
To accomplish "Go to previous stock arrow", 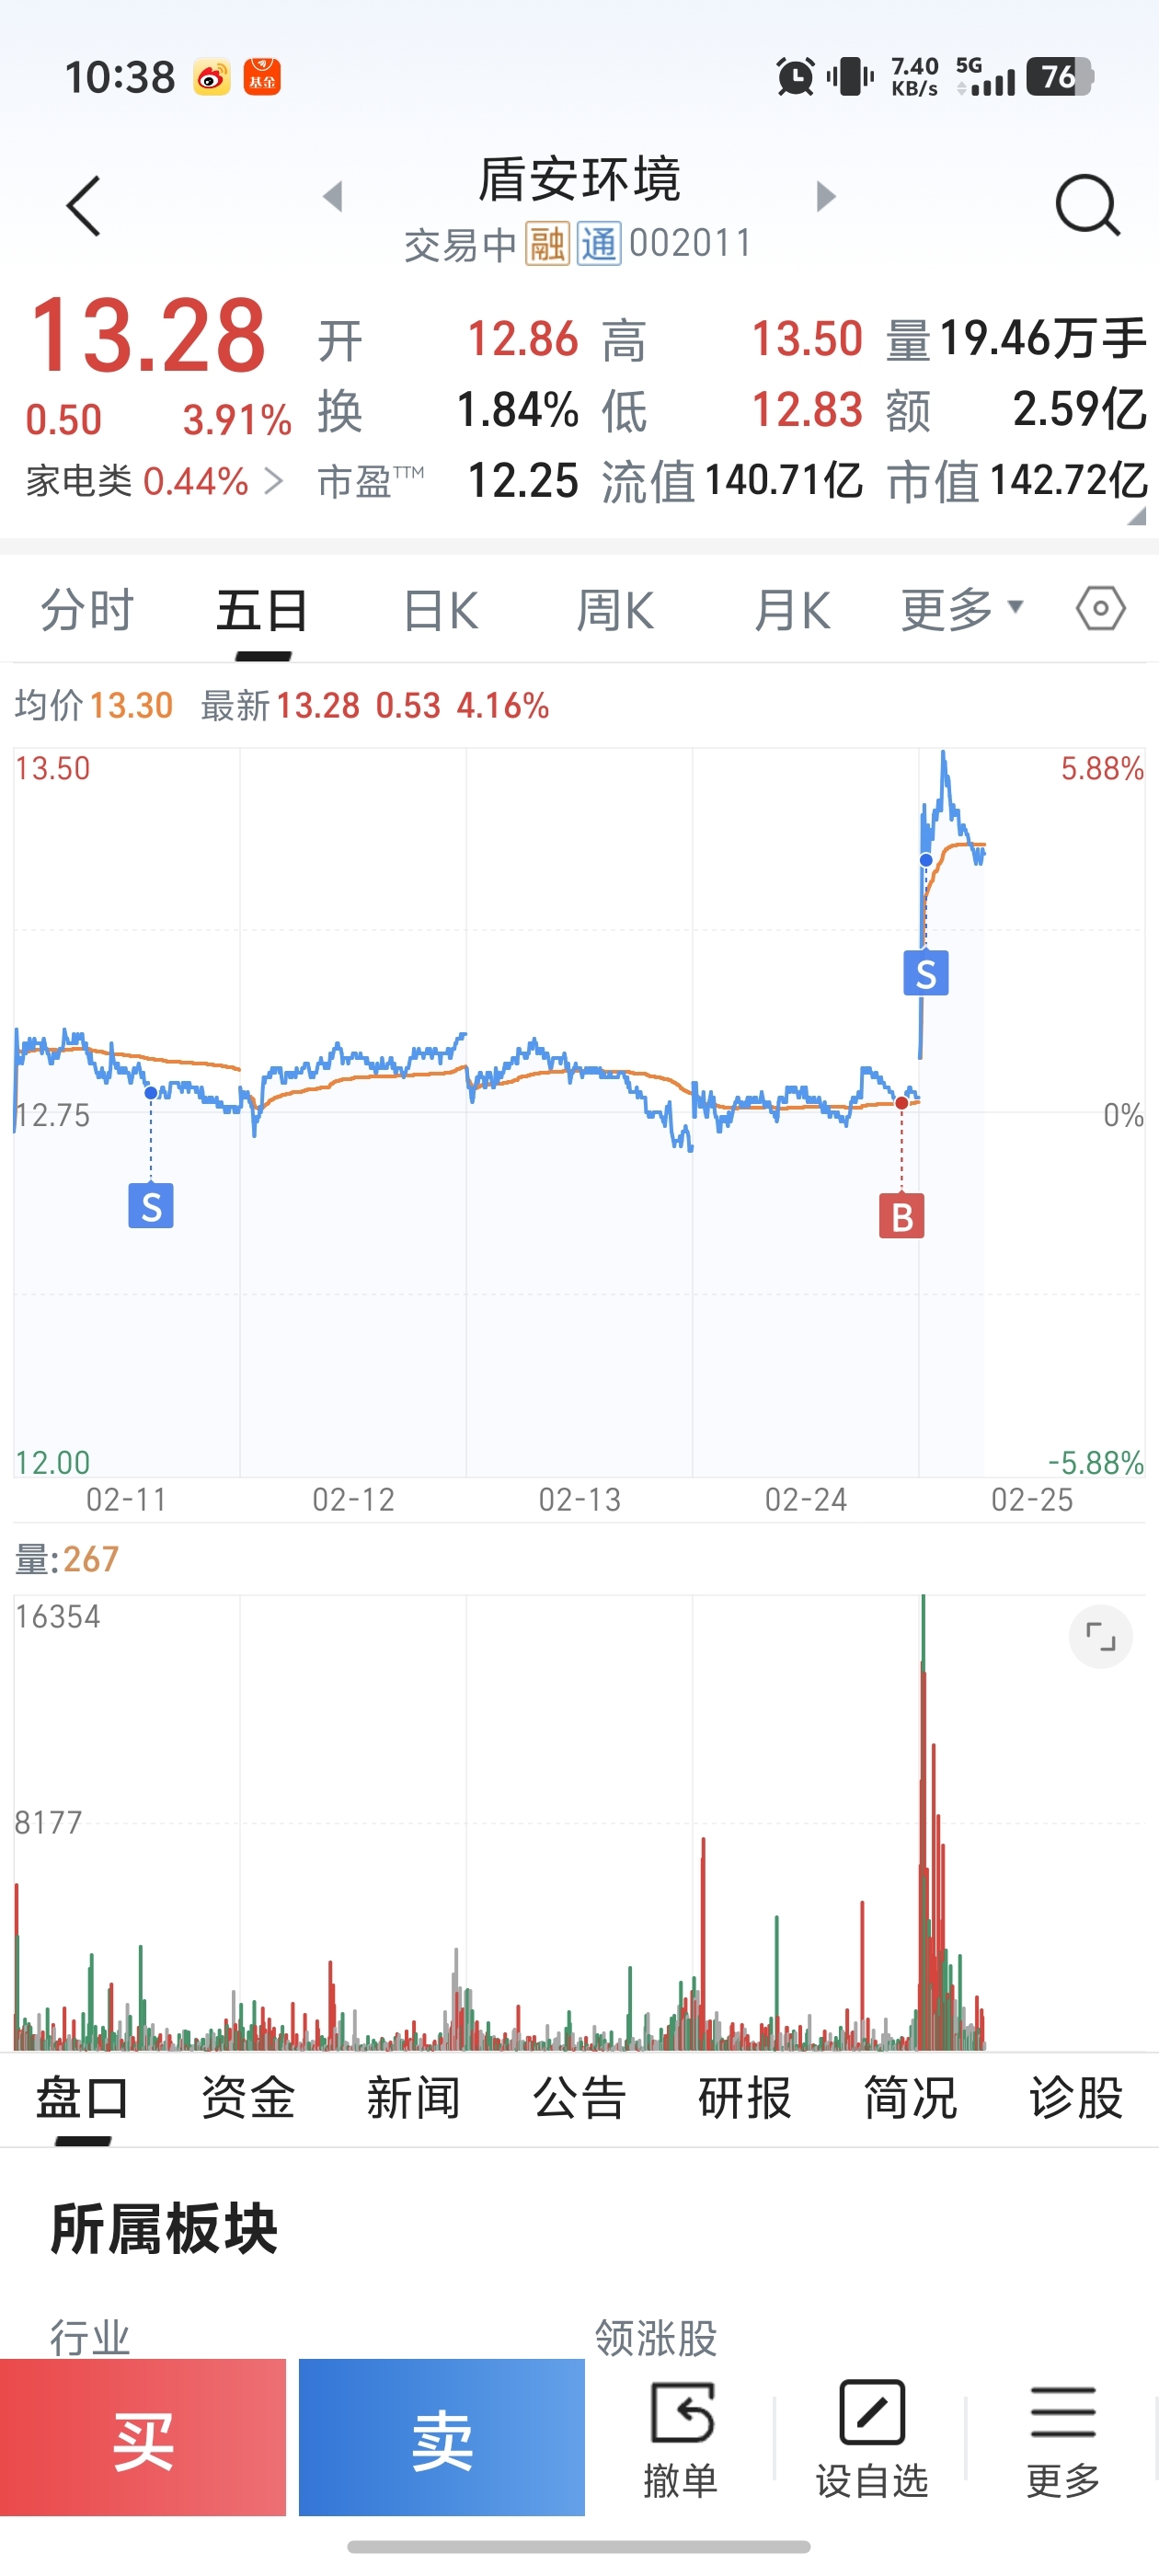I will click(x=333, y=196).
